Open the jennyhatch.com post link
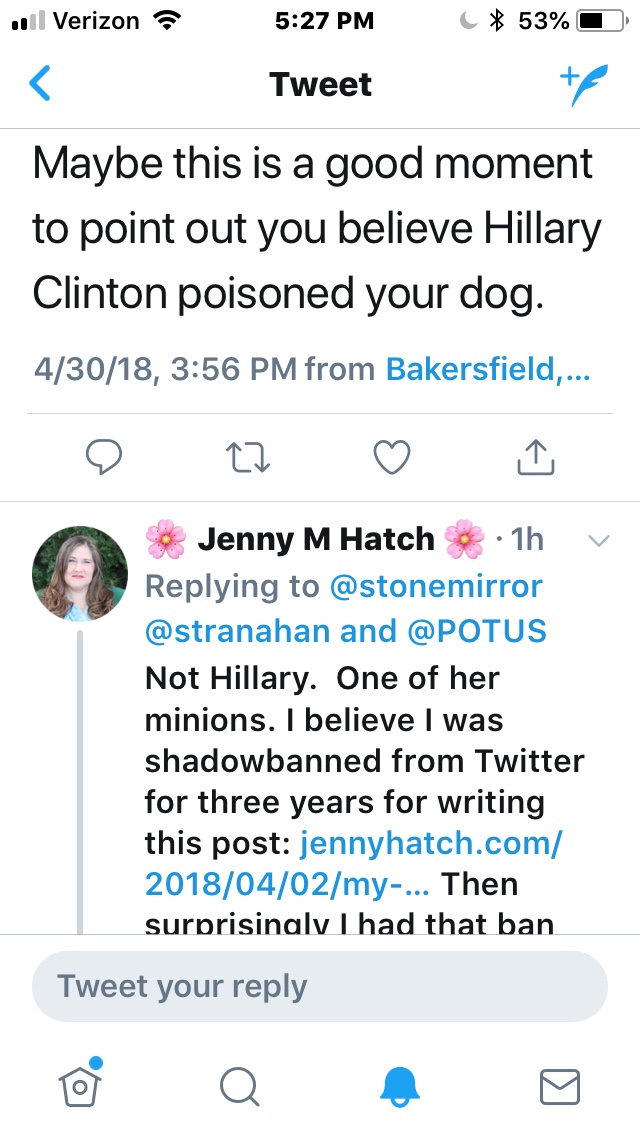Screen dimensions: 640x1136 pyautogui.click(x=430, y=845)
